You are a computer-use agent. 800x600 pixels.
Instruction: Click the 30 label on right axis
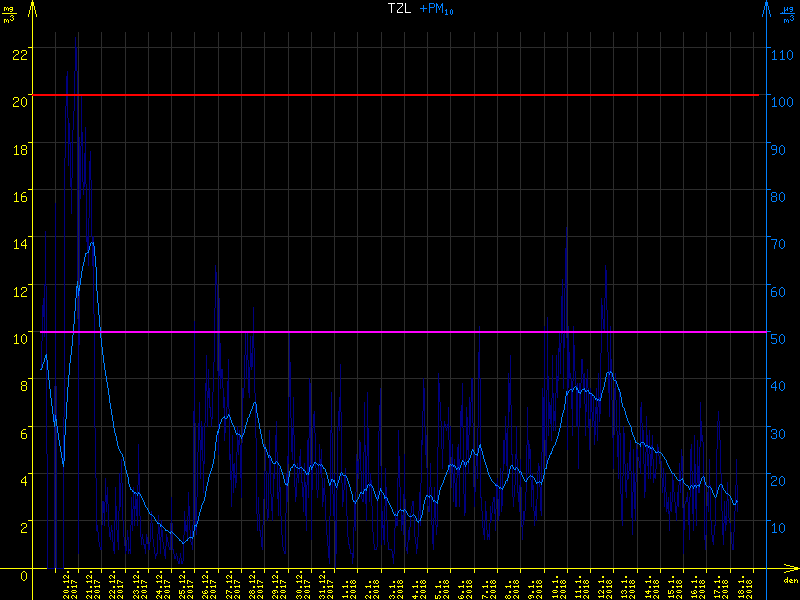click(780, 433)
